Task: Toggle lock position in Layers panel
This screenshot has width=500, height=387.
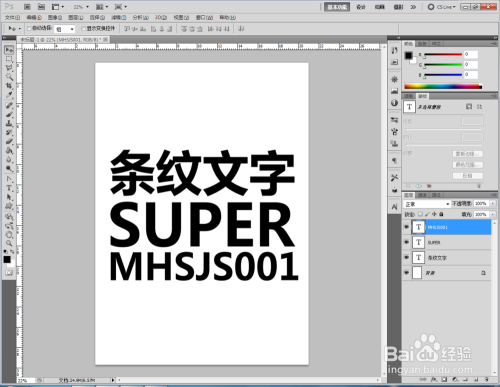Action: tap(434, 214)
